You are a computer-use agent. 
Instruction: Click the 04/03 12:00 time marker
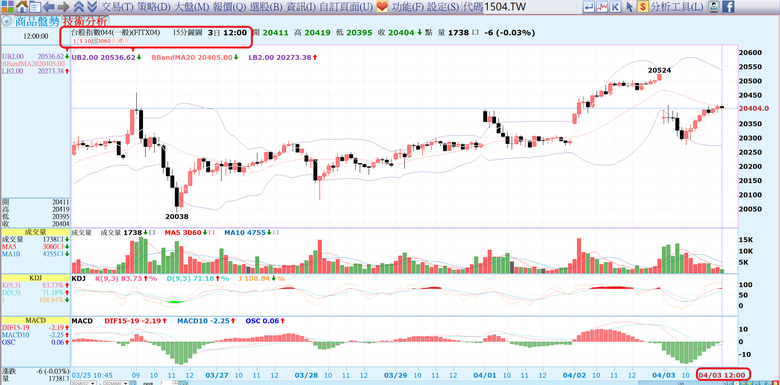pyautogui.click(x=723, y=375)
